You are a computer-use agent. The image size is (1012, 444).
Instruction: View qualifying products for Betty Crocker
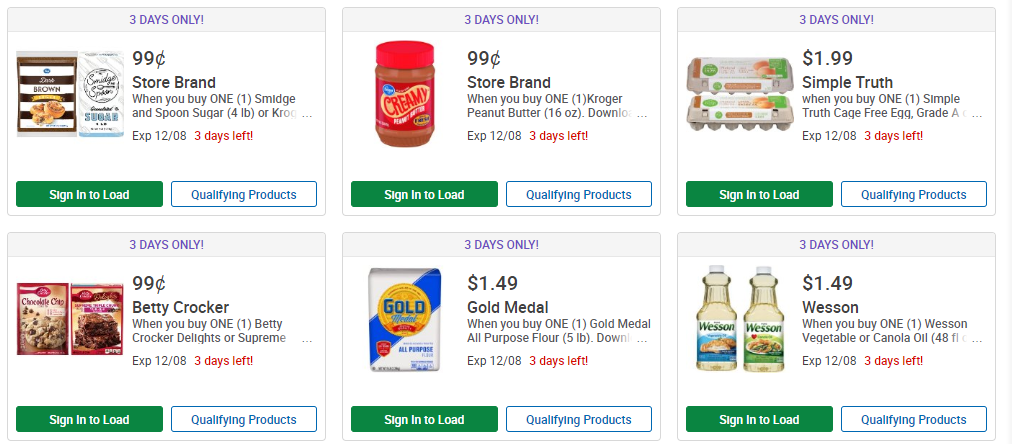coord(244,419)
